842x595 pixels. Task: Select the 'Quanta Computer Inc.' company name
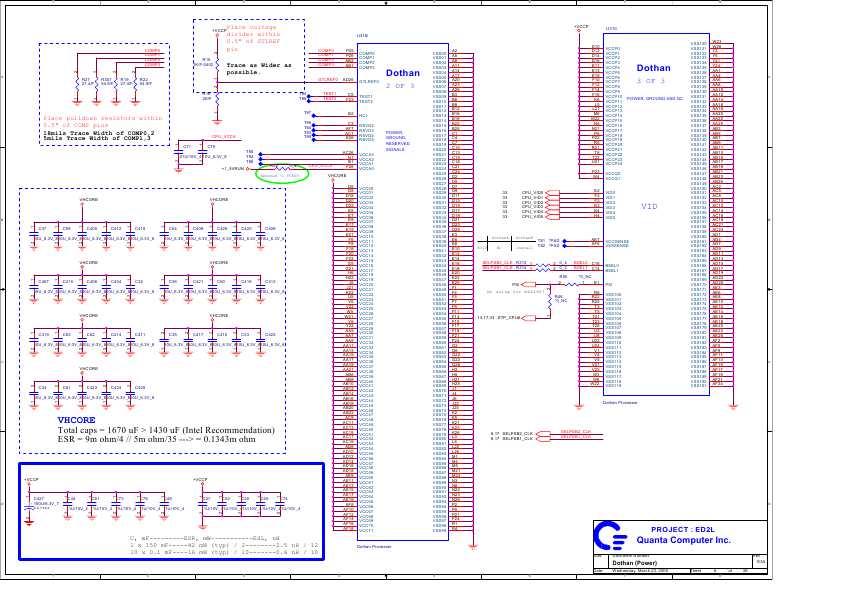pyautogui.click(x=683, y=540)
